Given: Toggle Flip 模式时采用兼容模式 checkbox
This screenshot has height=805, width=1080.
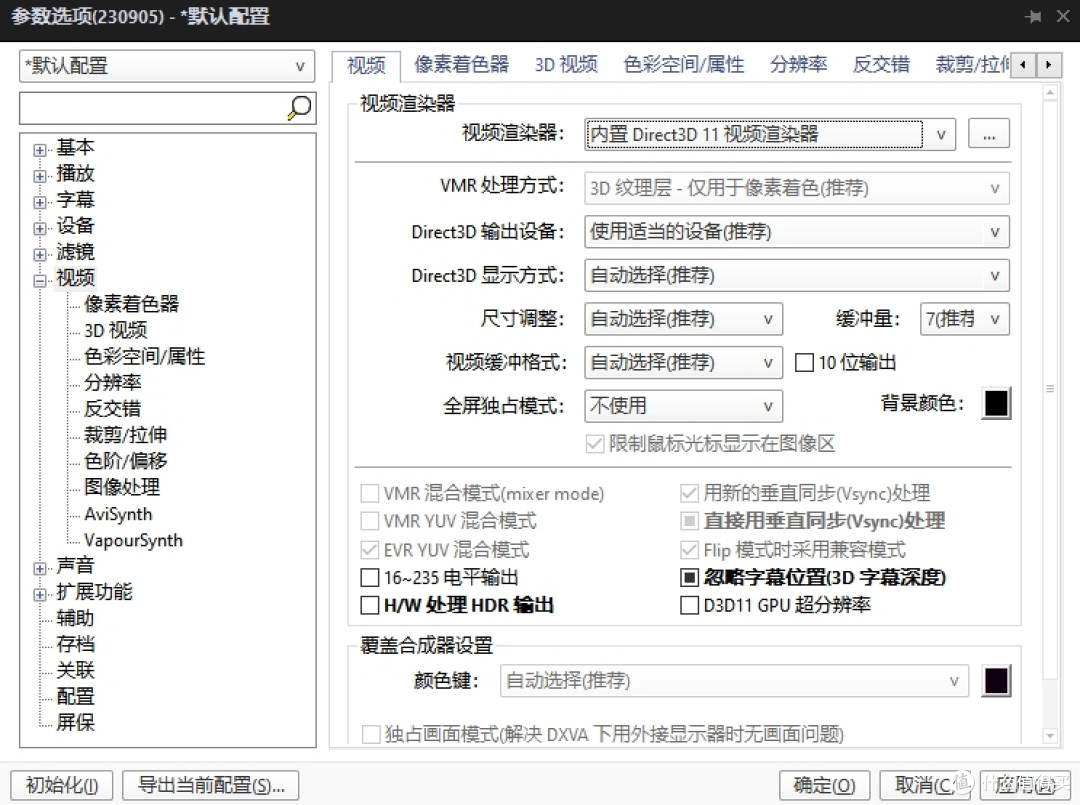Looking at the screenshot, I should 689,550.
